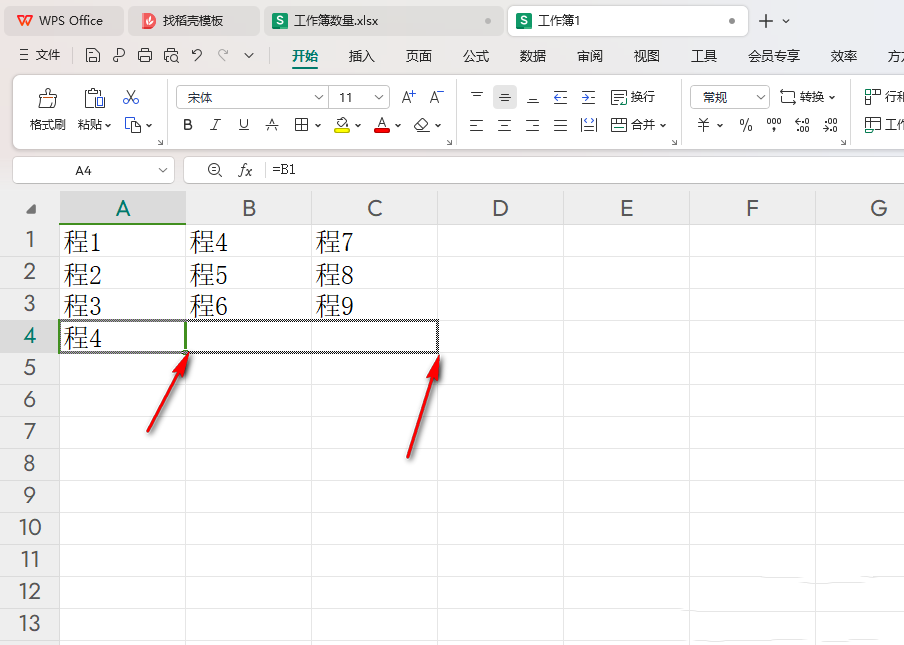Open Name Box dropdown arrow
The image size is (904, 645).
click(x=163, y=170)
